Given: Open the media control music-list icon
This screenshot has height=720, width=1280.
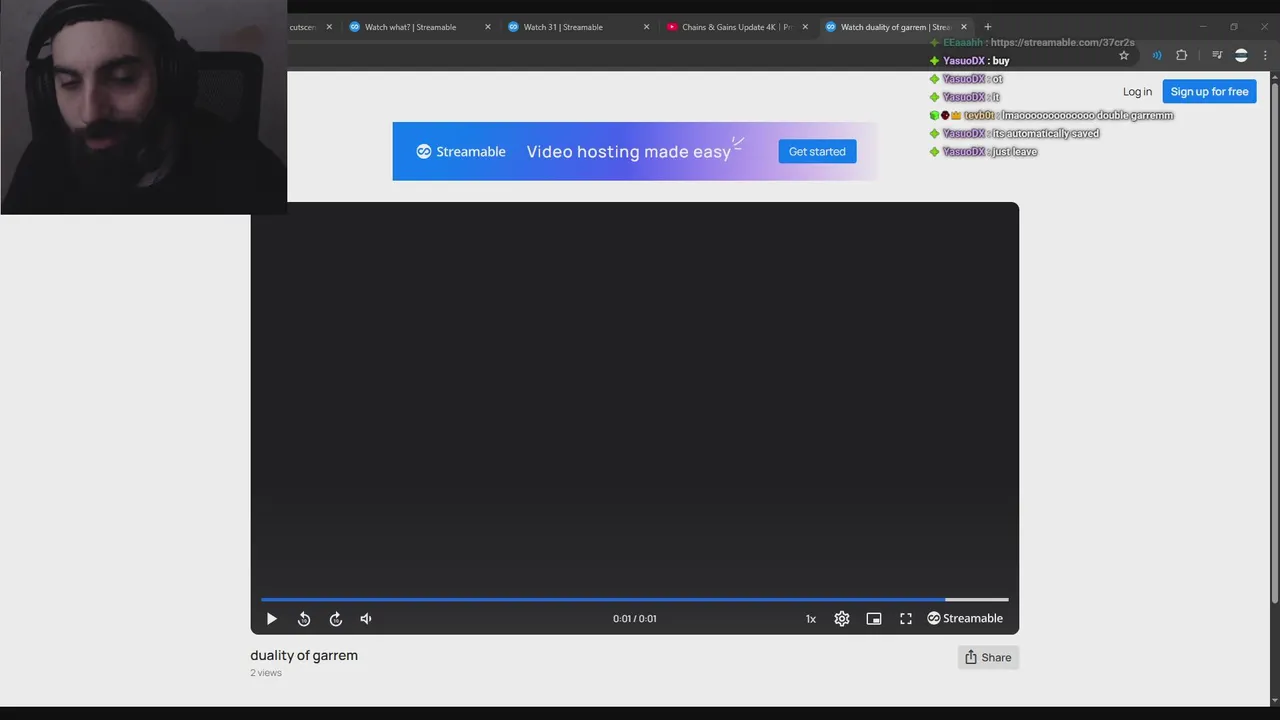Looking at the screenshot, I should (x=1217, y=56).
